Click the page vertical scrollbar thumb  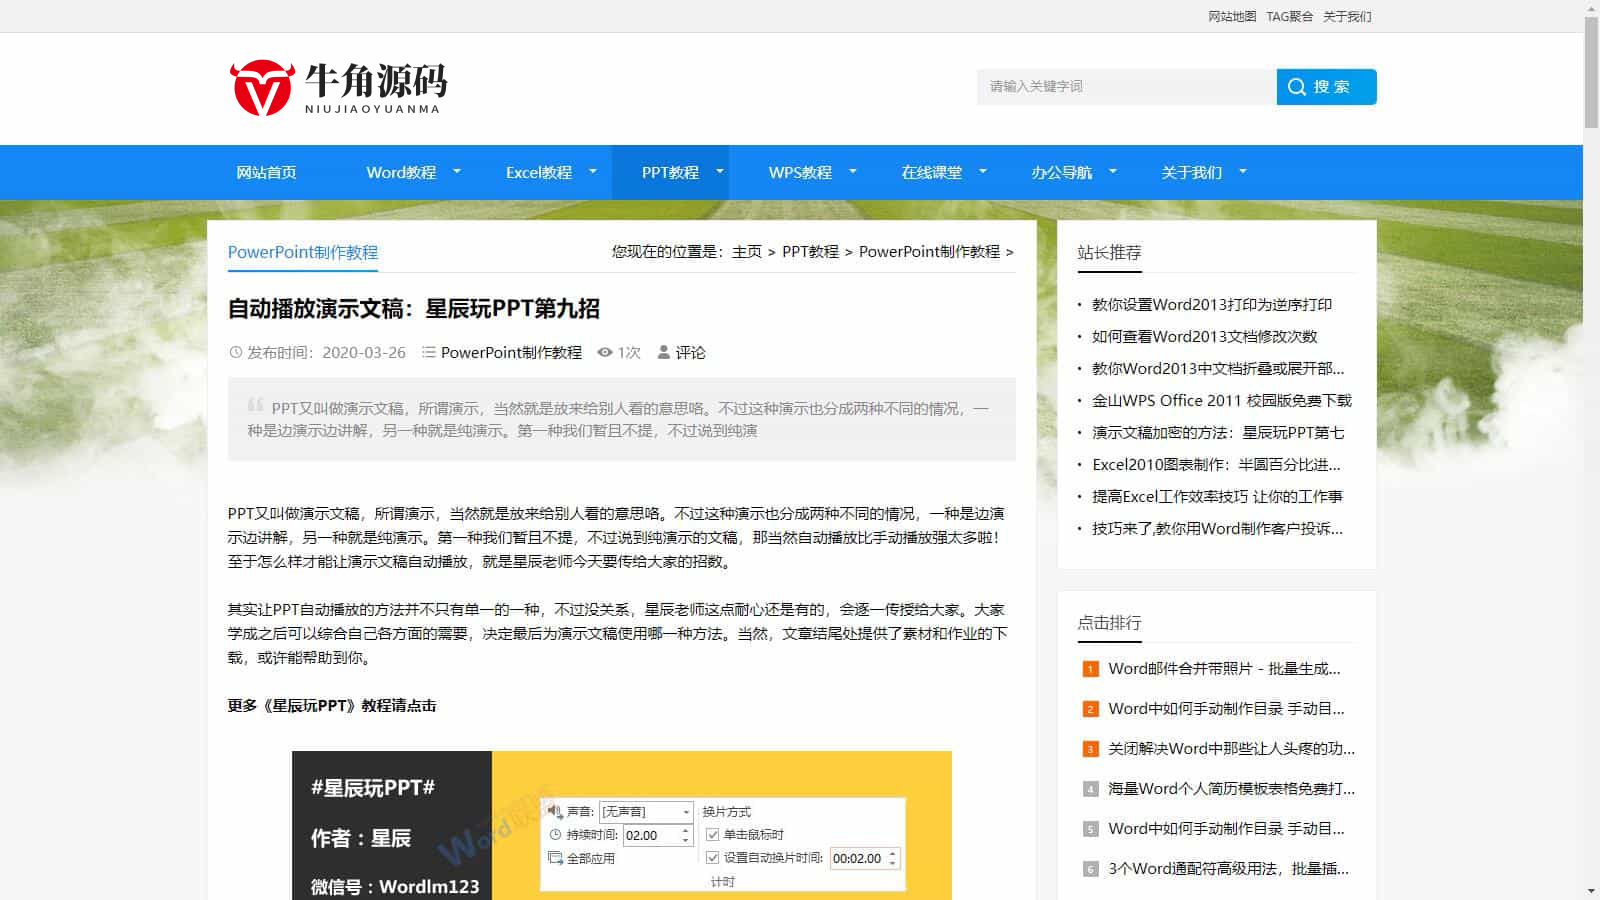(x=1591, y=72)
